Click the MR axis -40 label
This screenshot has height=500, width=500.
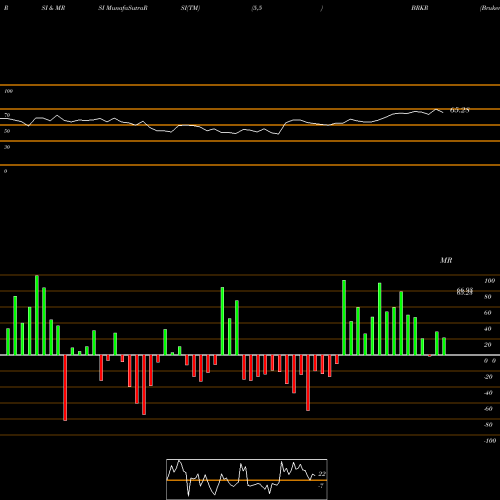(488, 393)
